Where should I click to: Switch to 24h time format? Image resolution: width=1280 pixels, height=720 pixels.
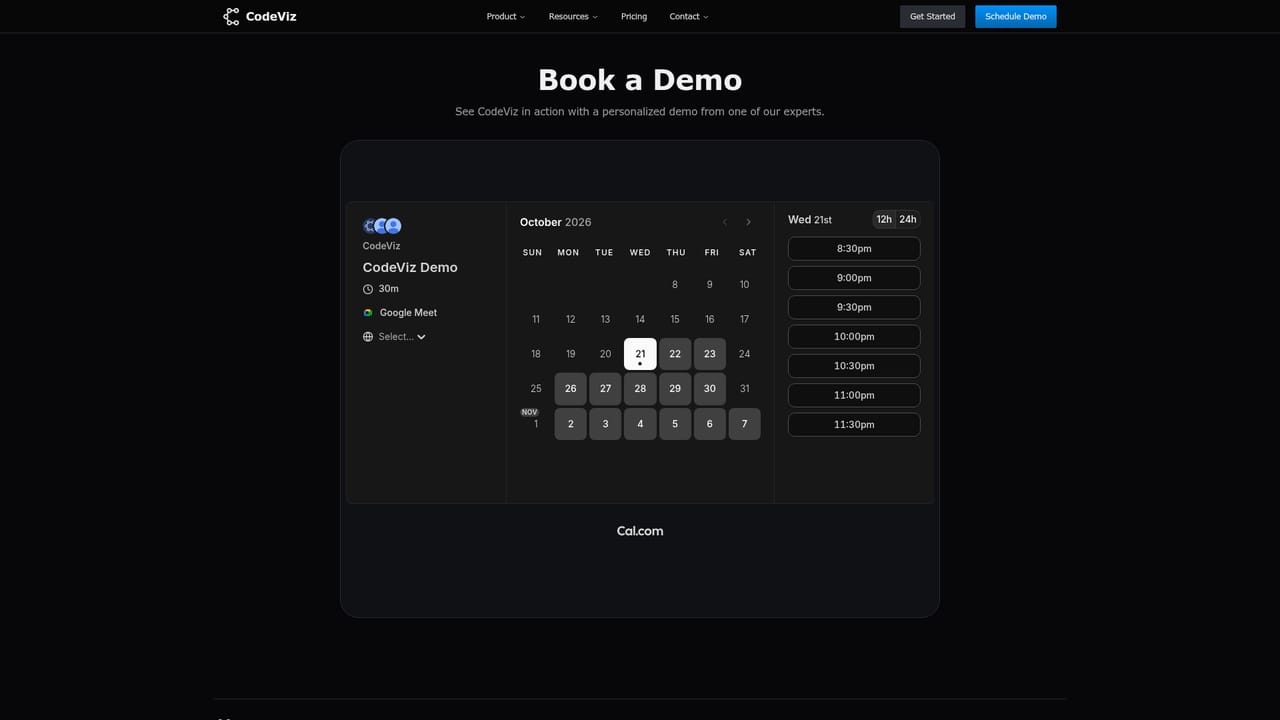(907, 219)
